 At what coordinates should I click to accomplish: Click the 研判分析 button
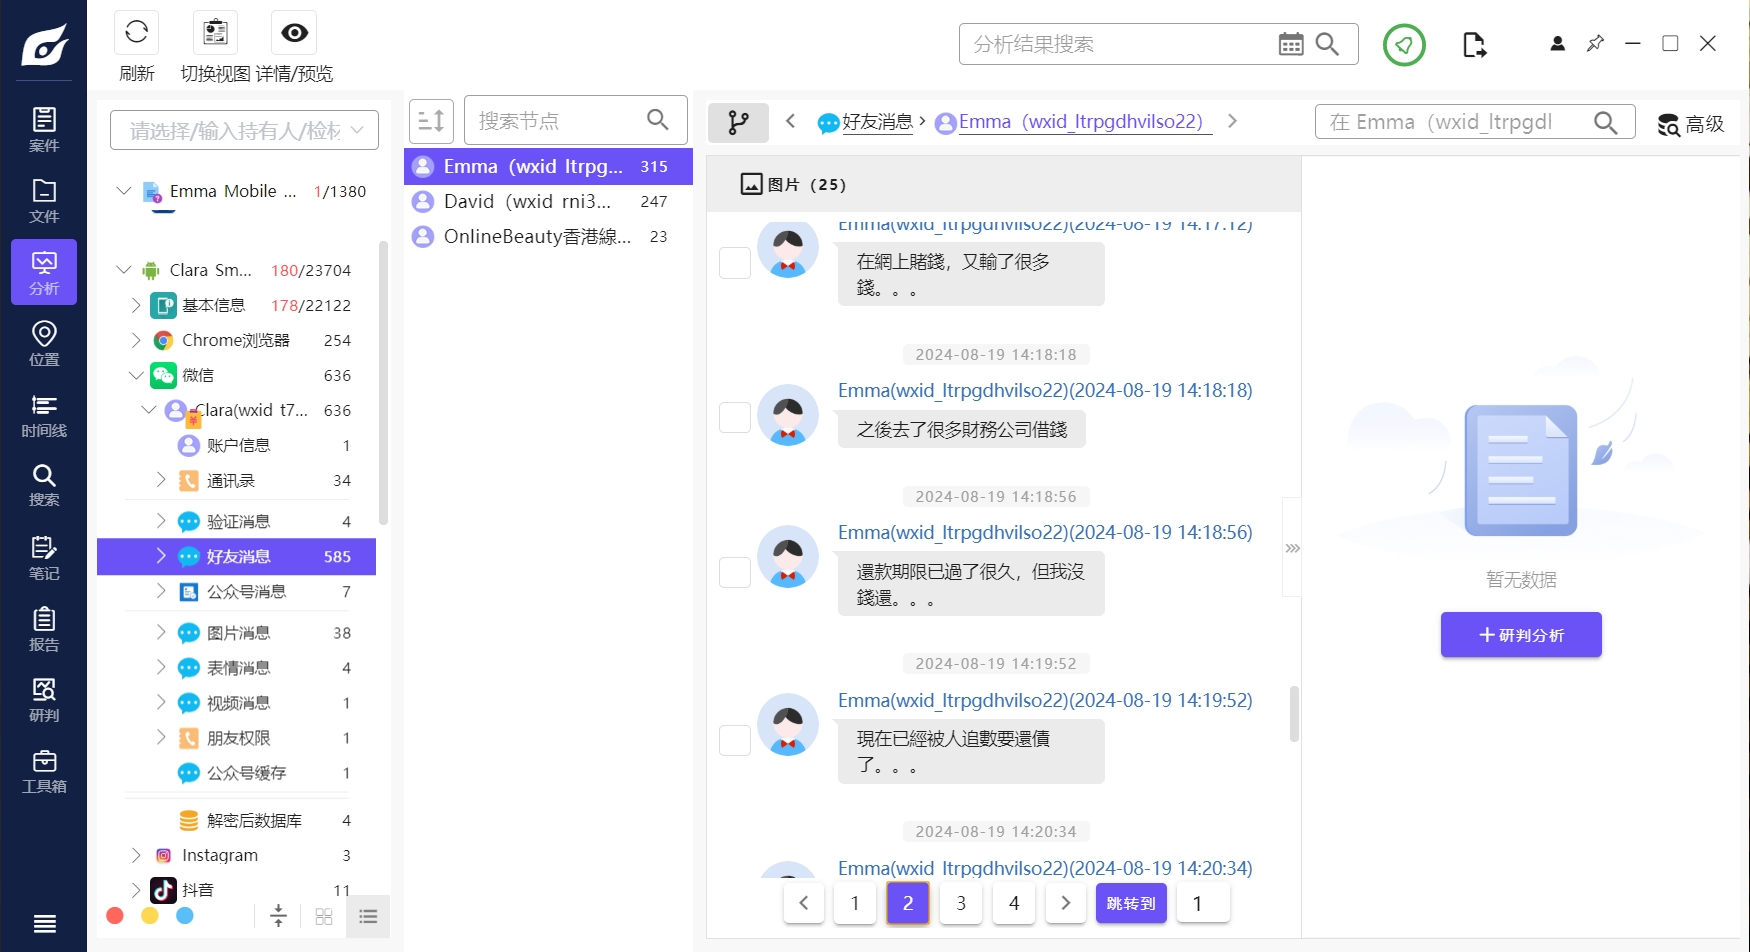1520,635
